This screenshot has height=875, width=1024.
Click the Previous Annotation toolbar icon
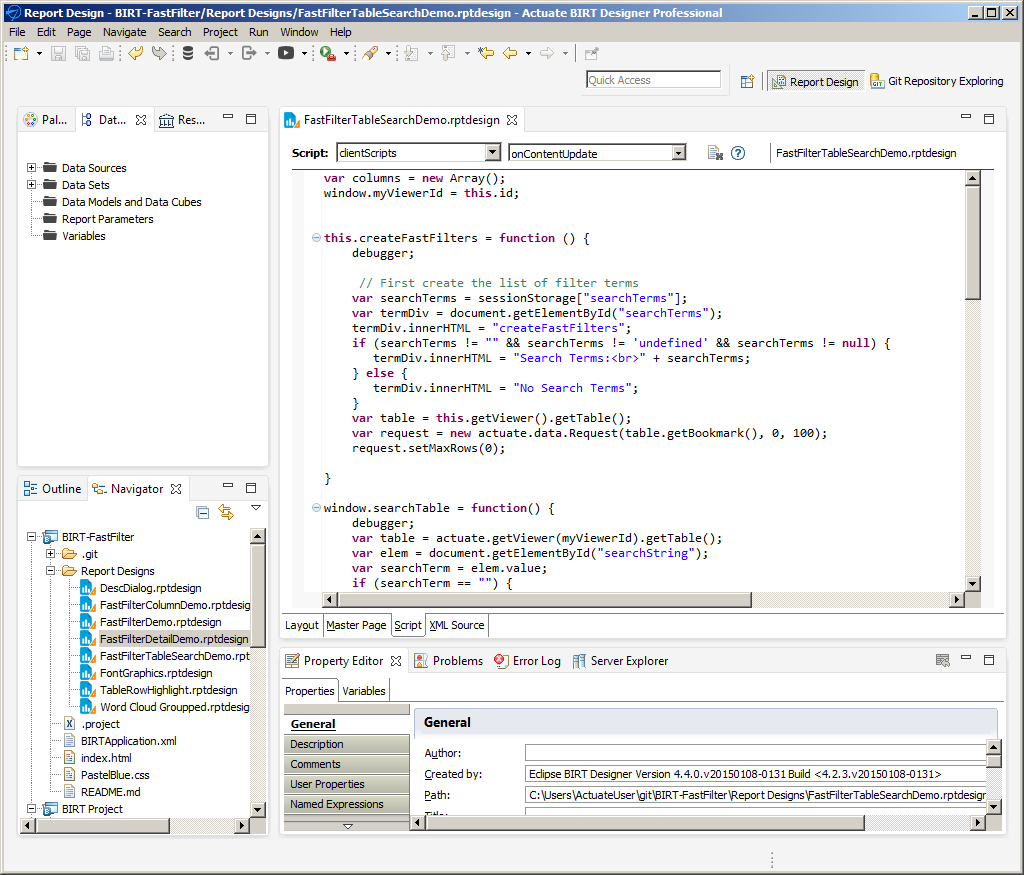point(448,54)
